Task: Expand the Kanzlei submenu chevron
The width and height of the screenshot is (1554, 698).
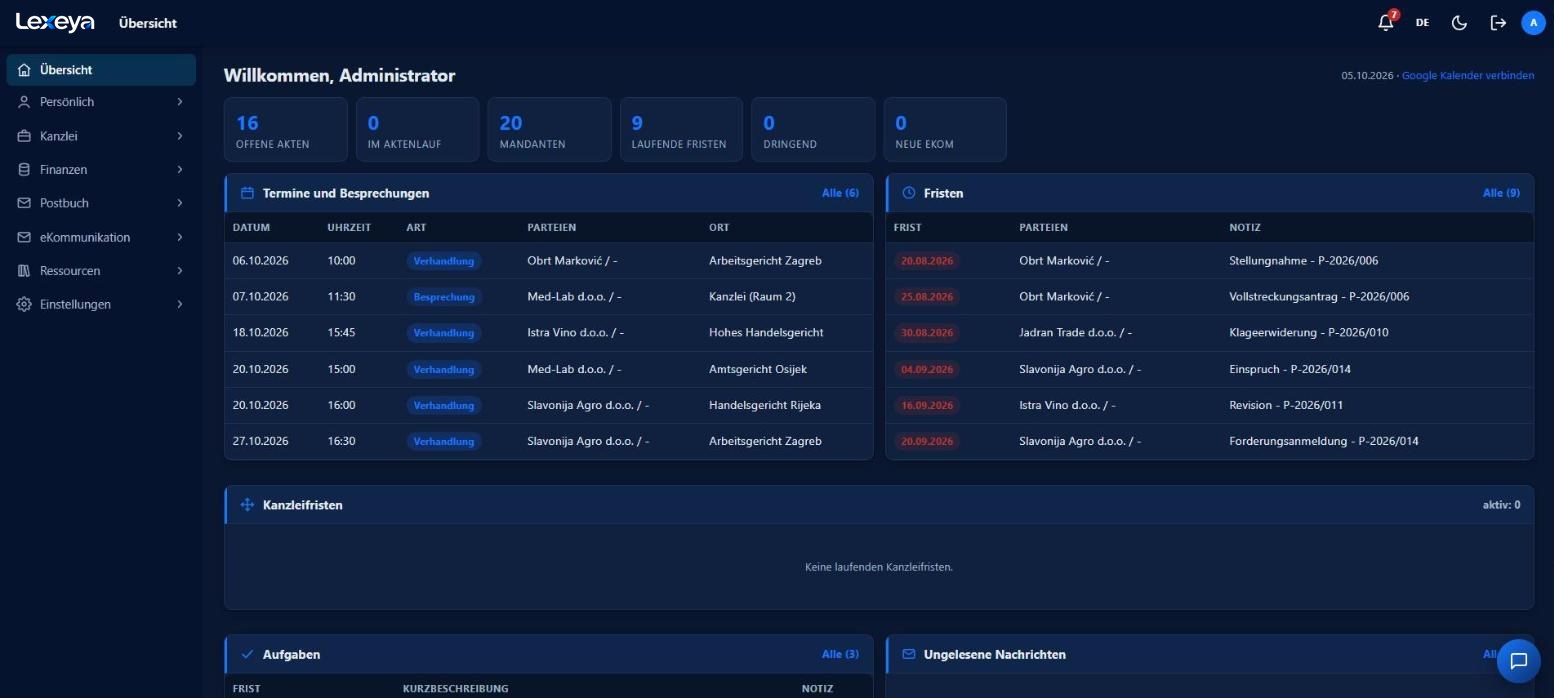Action: pyautogui.click(x=180, y=136)
